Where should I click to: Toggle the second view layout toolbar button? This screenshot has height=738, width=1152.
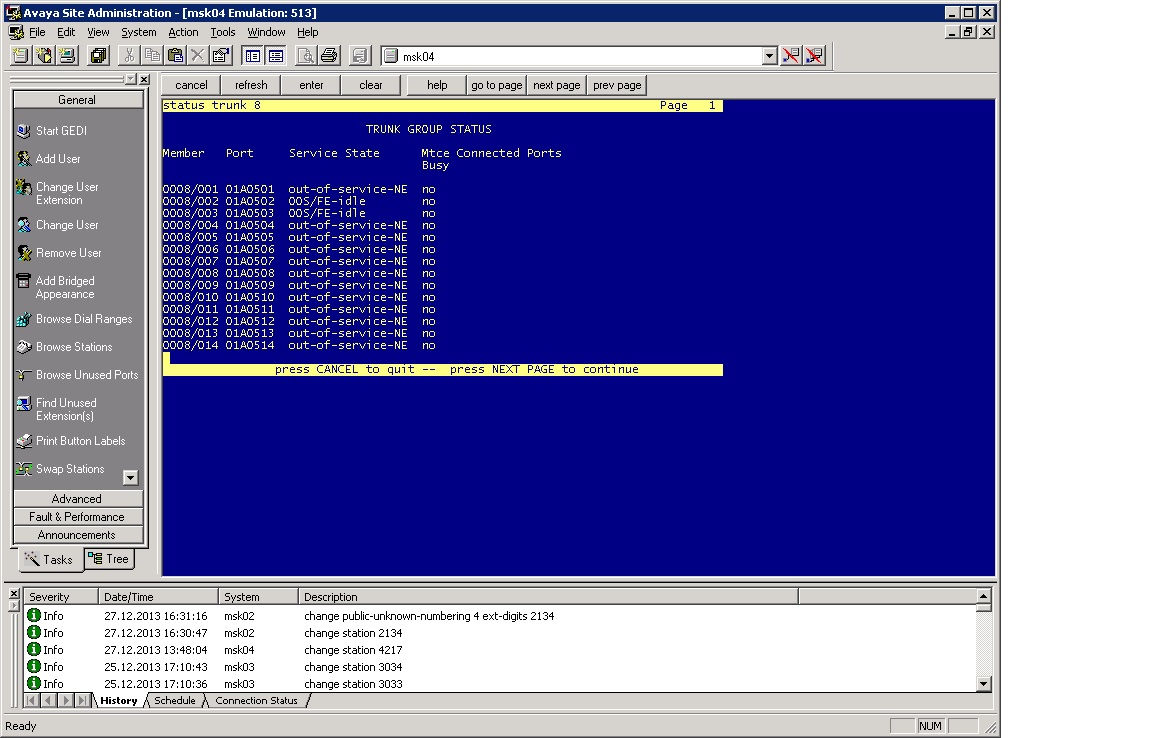click(276, 56)
